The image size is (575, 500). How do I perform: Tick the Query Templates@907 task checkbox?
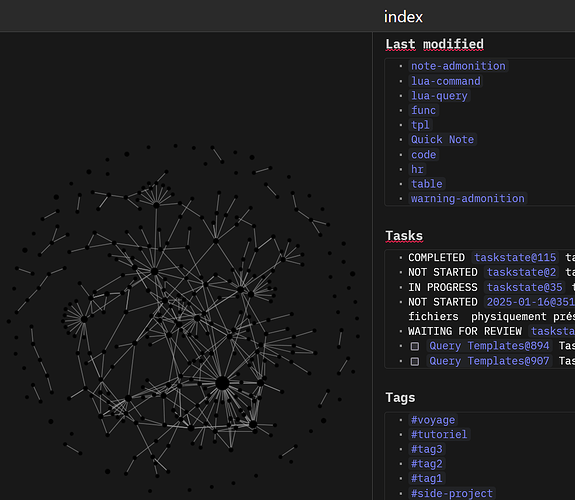pyautogui.click(x=415, y=361)
